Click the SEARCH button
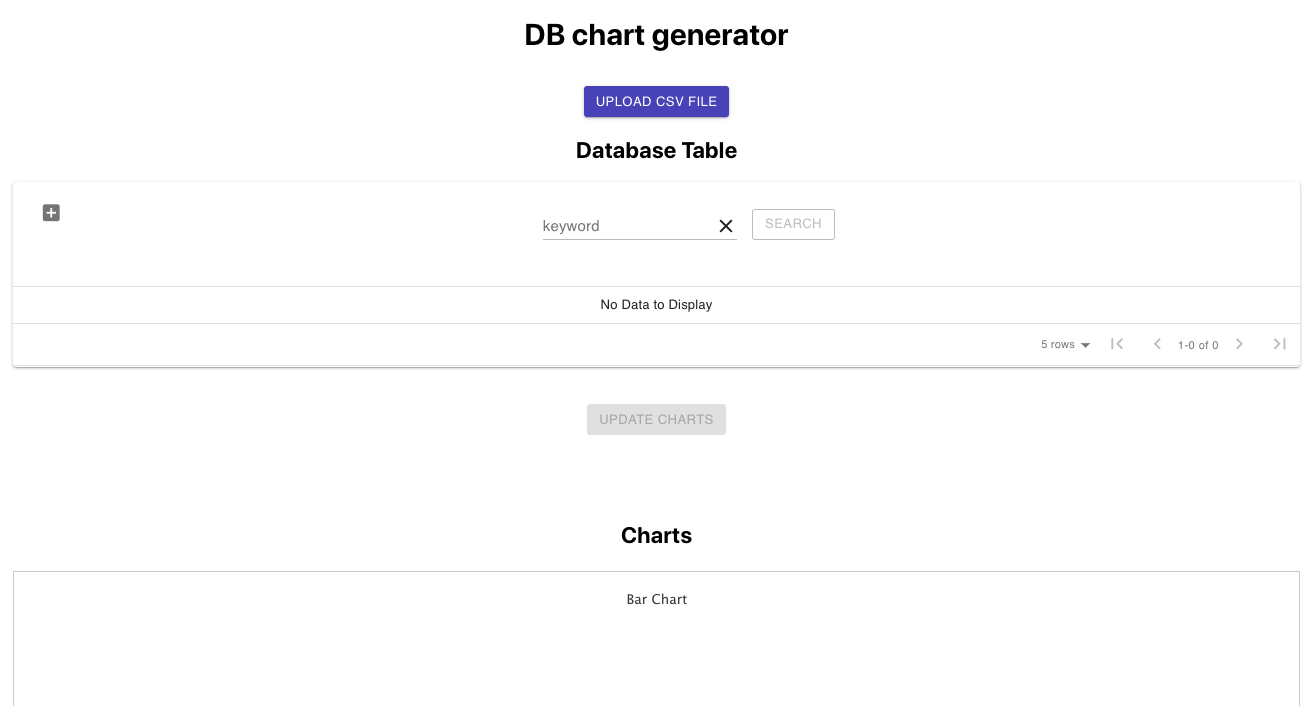Image resolution: width=1313 pixels, height=706 pixels. (793, 224)
